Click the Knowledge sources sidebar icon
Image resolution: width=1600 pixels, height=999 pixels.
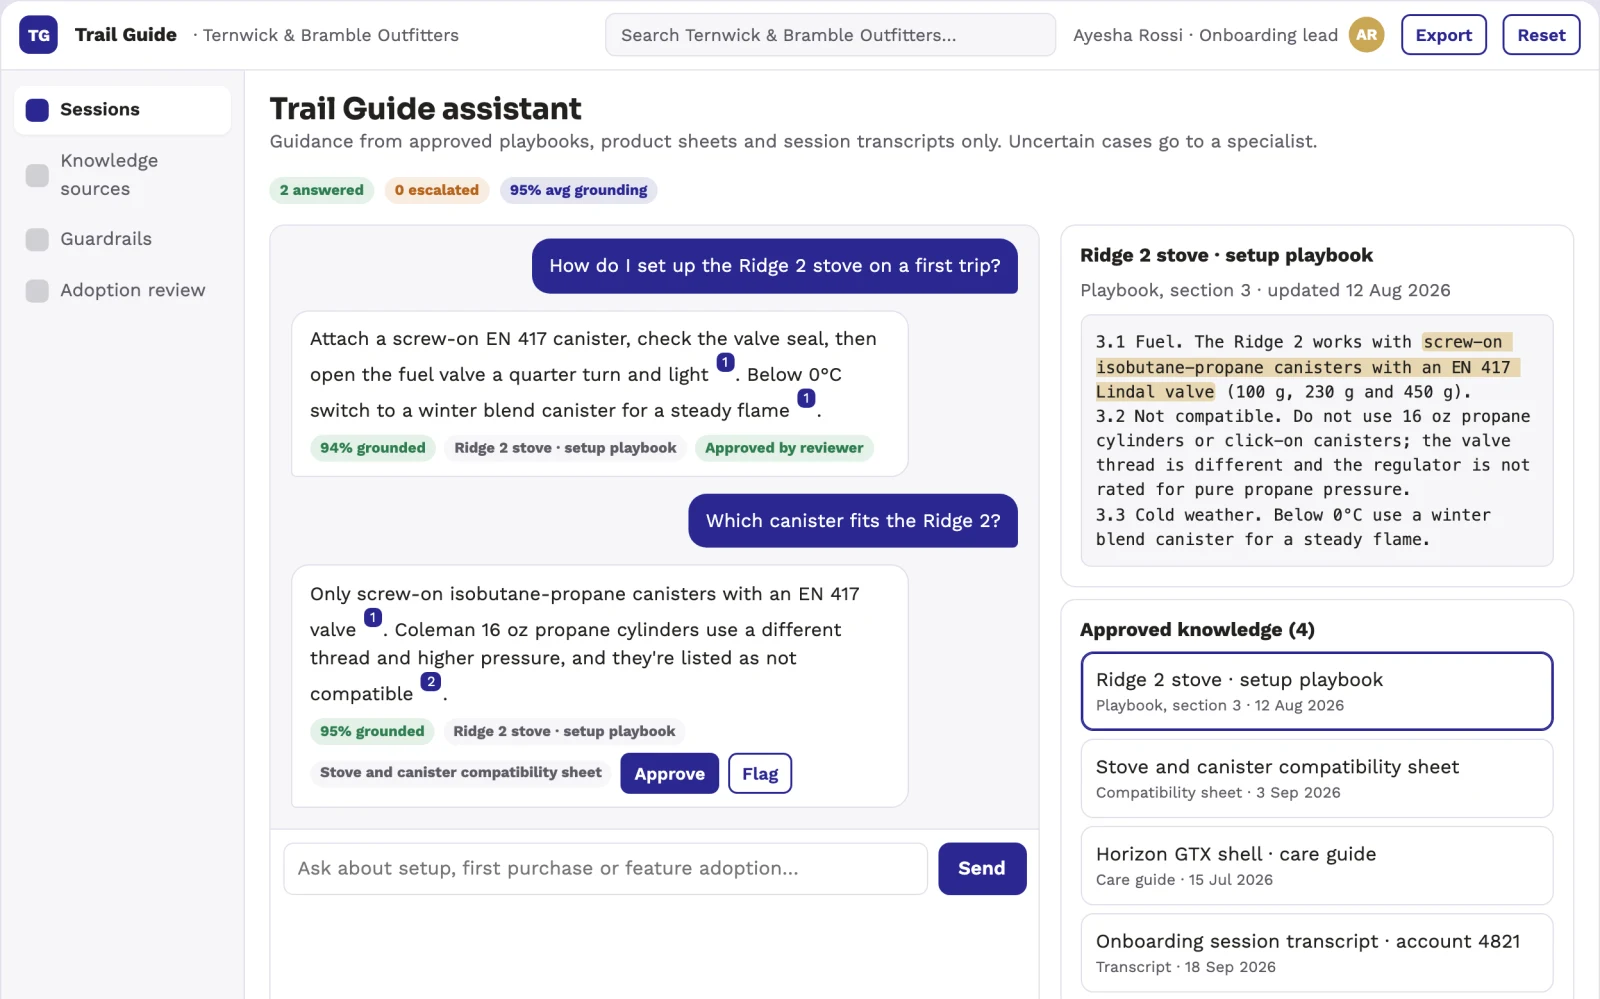[37, 175]
